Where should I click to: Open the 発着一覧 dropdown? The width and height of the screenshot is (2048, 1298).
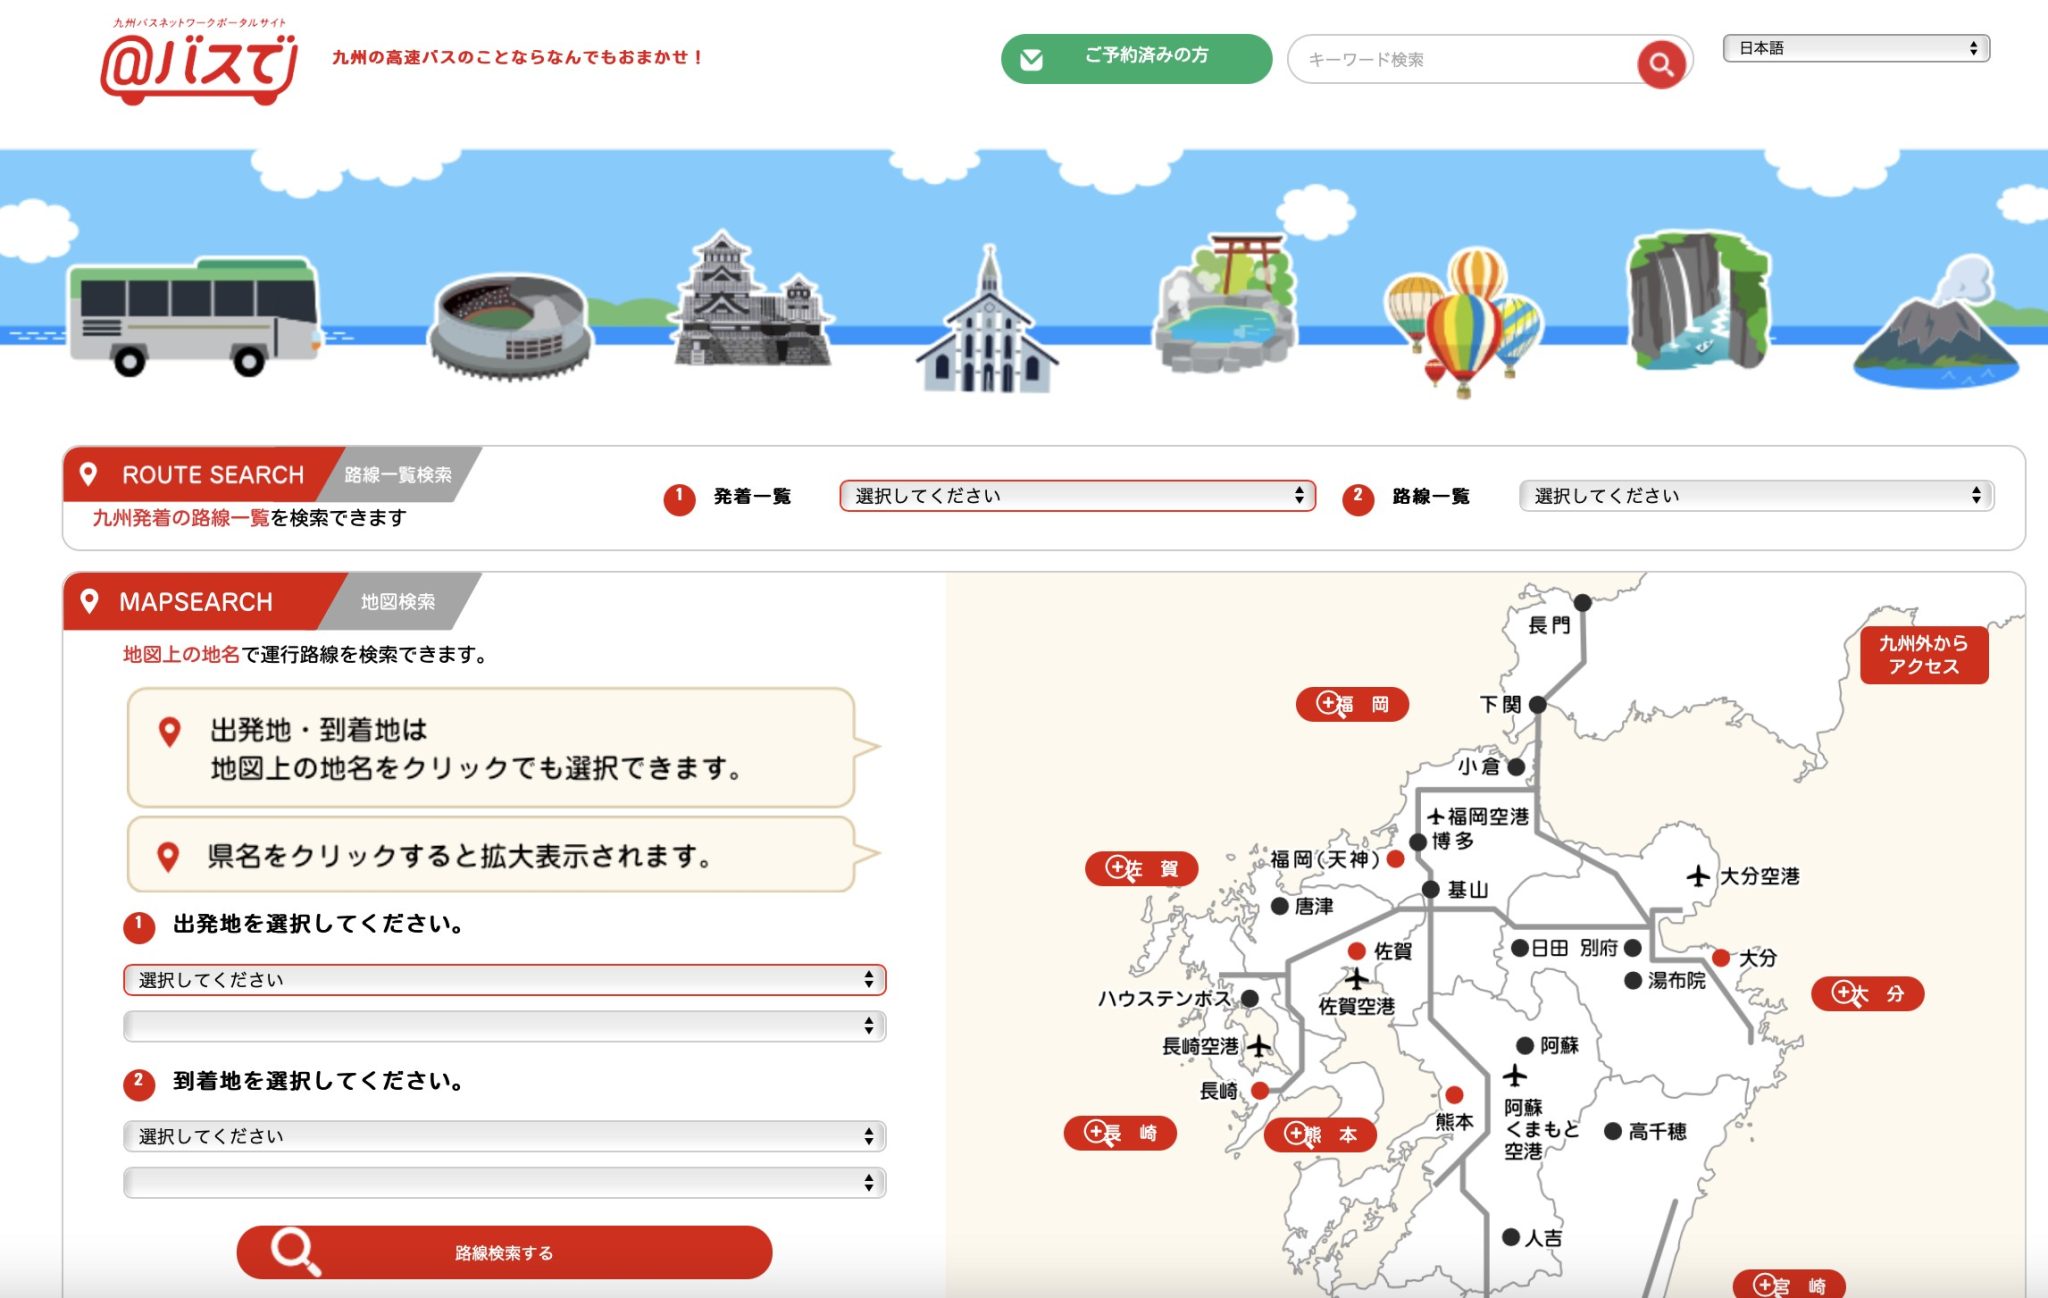click(x=1077, y=494)
